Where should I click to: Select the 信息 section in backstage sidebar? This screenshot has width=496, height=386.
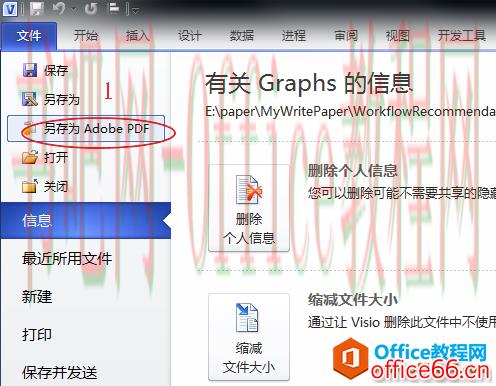tap(86, 220)
